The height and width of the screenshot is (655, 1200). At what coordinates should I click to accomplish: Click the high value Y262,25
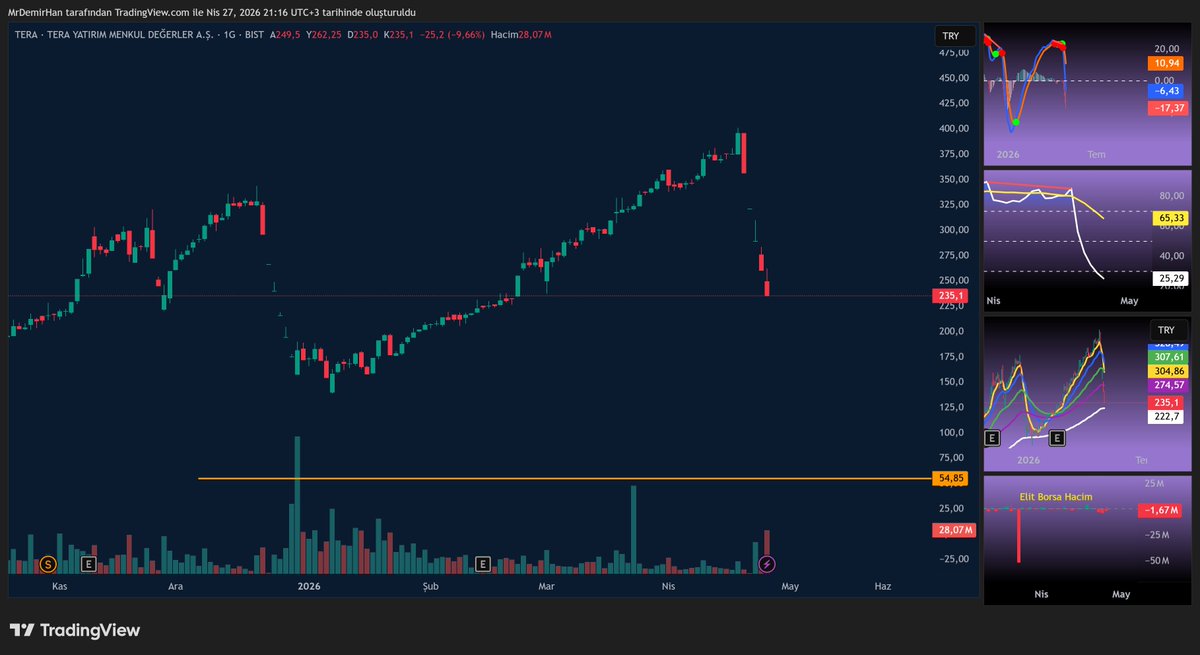click(x=324, y=35)
